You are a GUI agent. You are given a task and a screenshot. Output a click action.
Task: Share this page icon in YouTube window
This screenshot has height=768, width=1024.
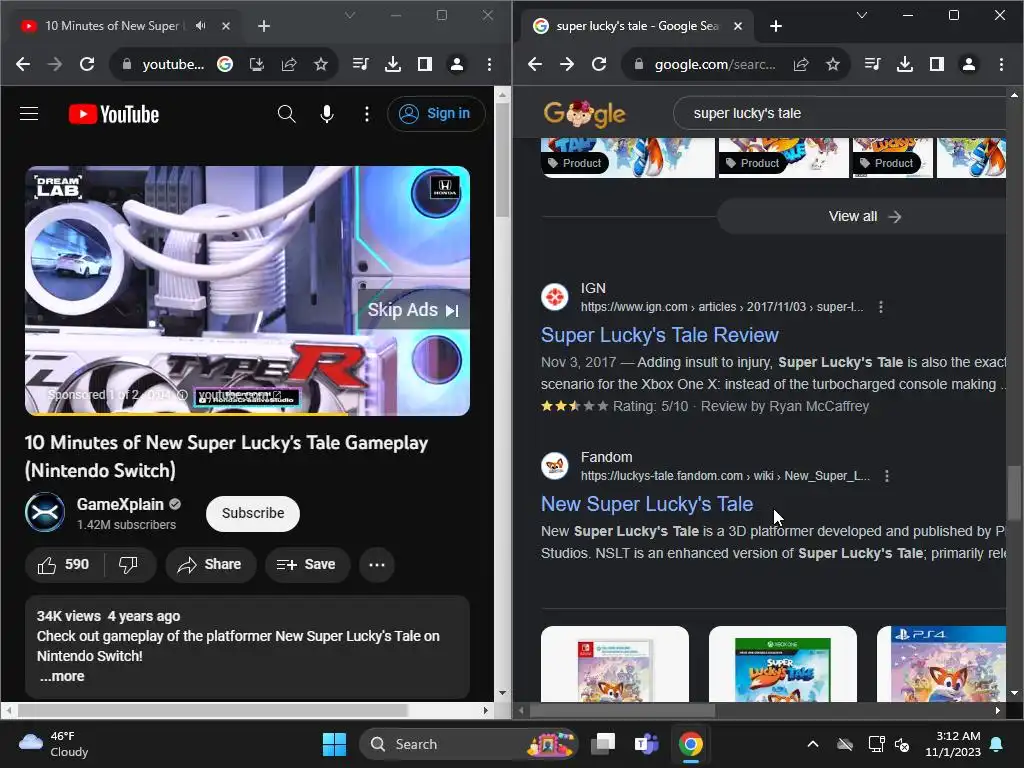289,64
